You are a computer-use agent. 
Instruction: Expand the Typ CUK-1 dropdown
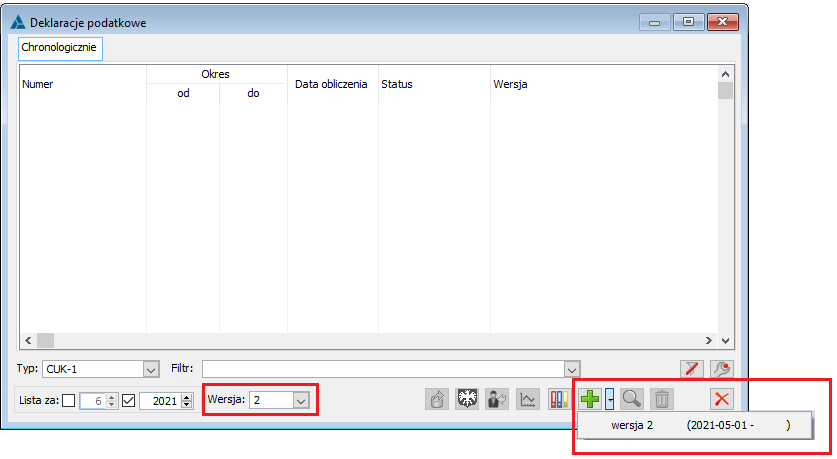pyautogui.click(x=151, y=369)
